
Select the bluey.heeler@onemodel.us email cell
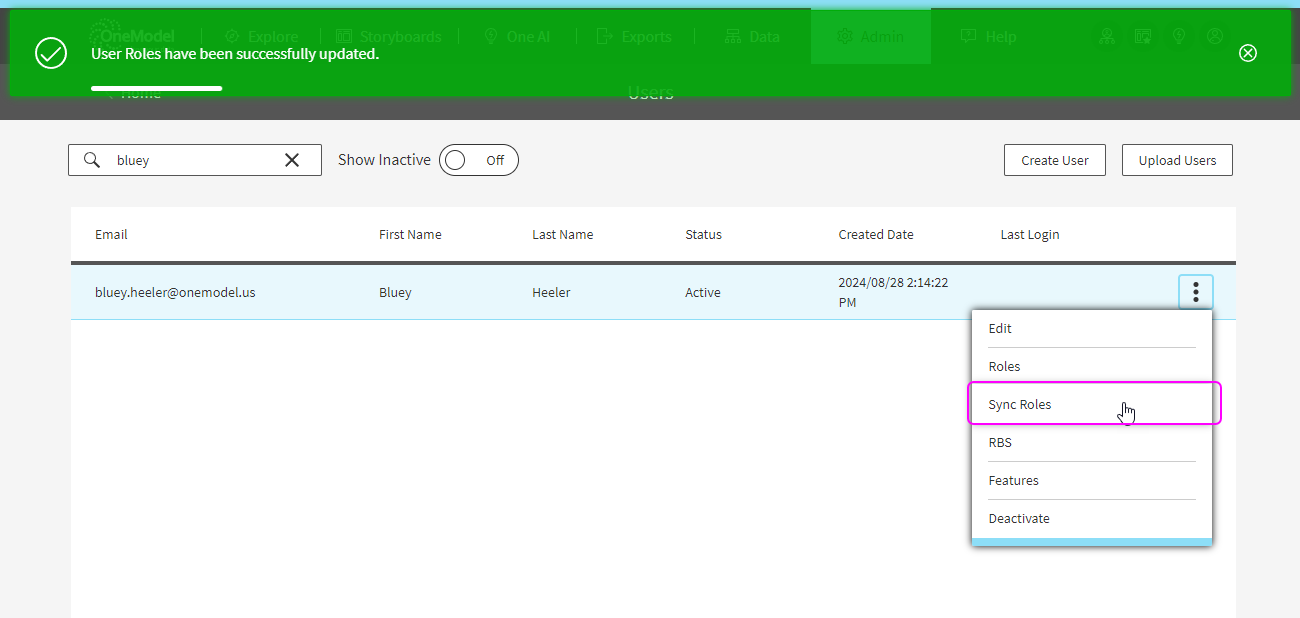[175, 293]
